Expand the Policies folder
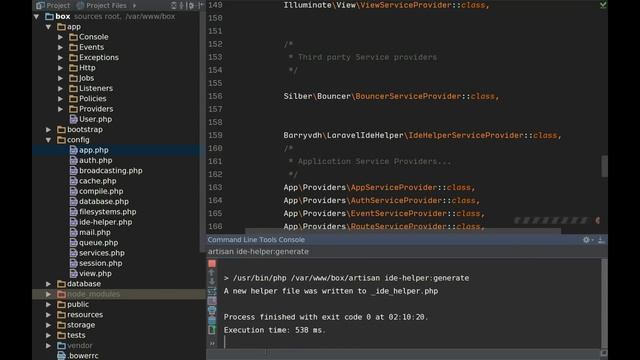Viewport: 640px width, 360px height. pyautogui.click(x=60, y=99)
